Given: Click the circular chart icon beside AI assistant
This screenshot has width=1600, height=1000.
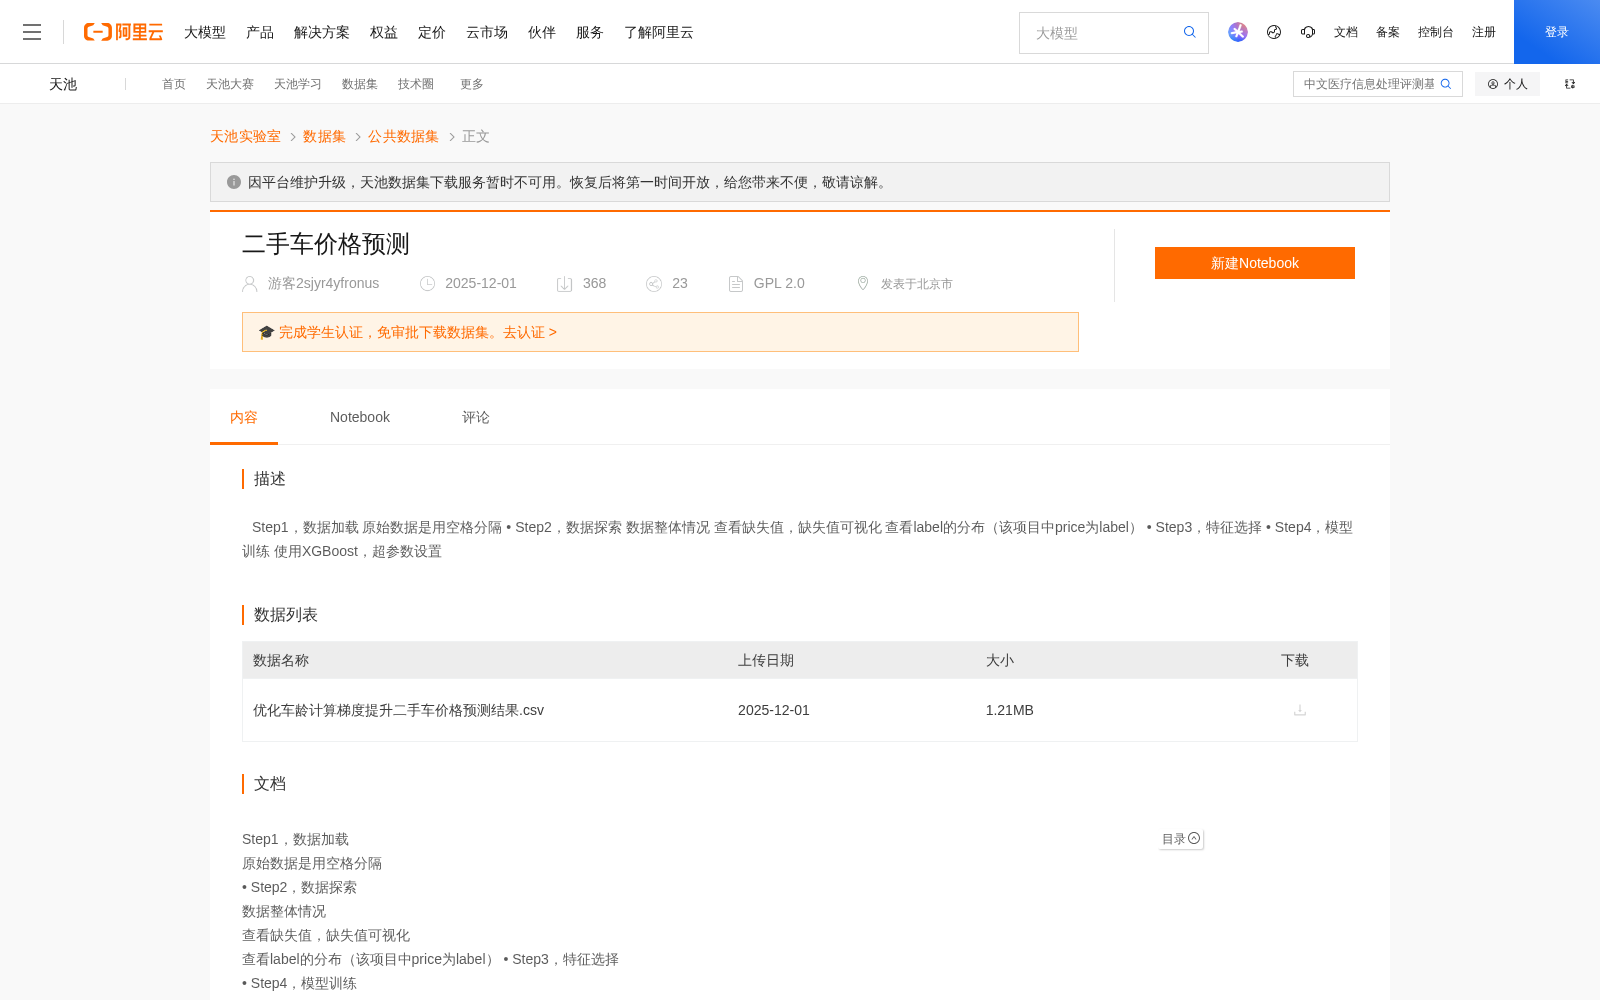Looking at the screenshot, I should click(1274, 32).
